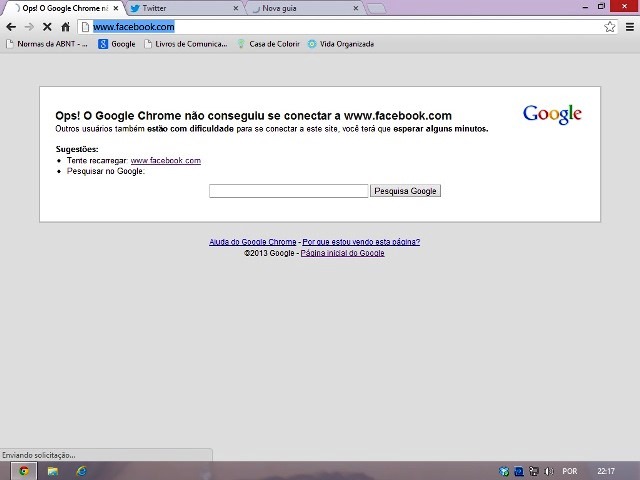
Task: Click the Google logo
Action: pos(552,114)
